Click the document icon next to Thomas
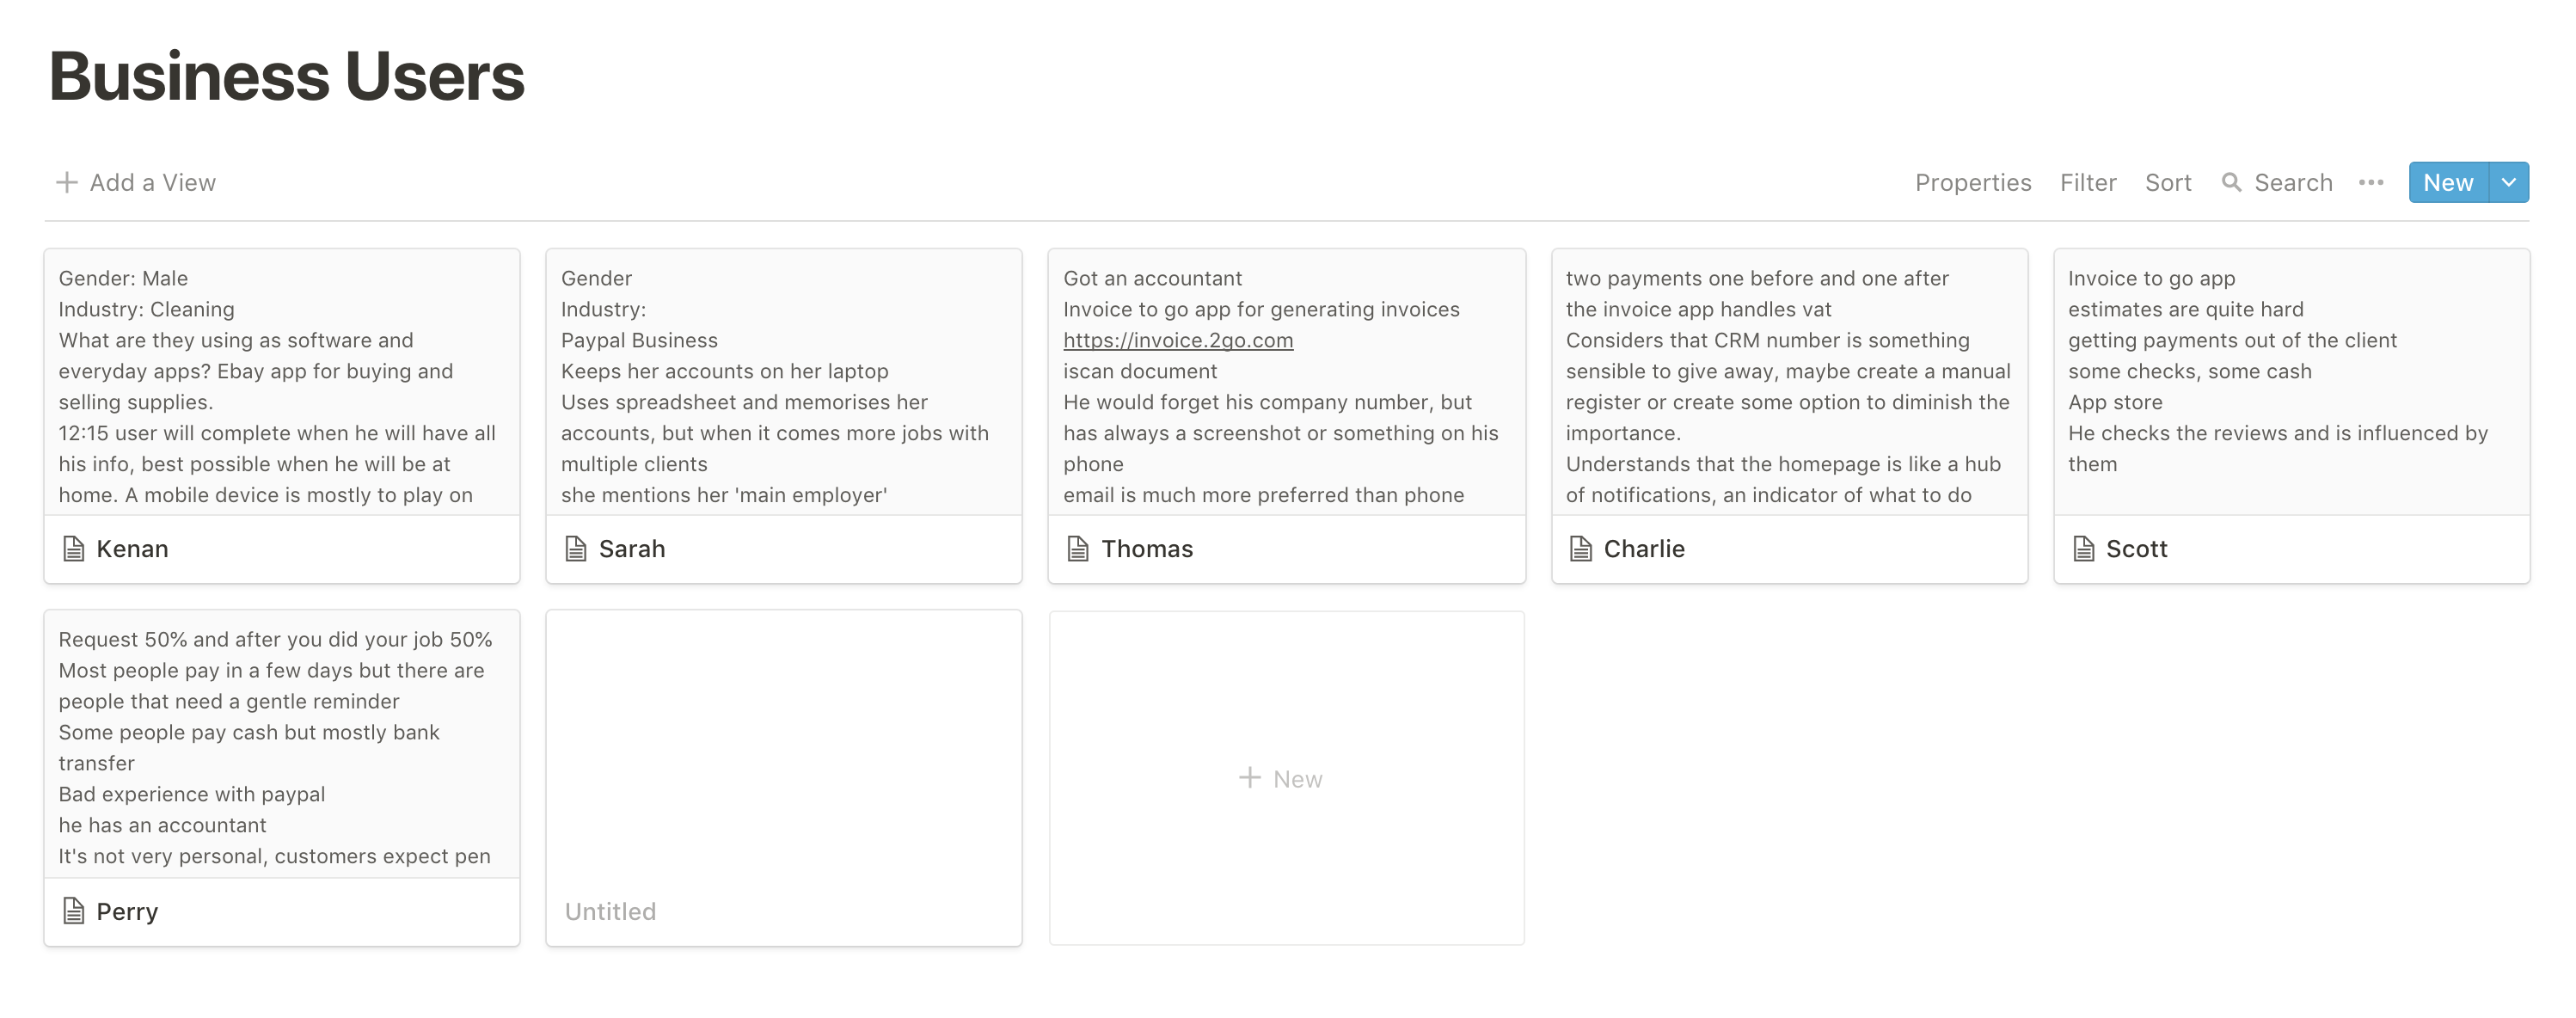2576x1018 pixels. point(1078,549)
